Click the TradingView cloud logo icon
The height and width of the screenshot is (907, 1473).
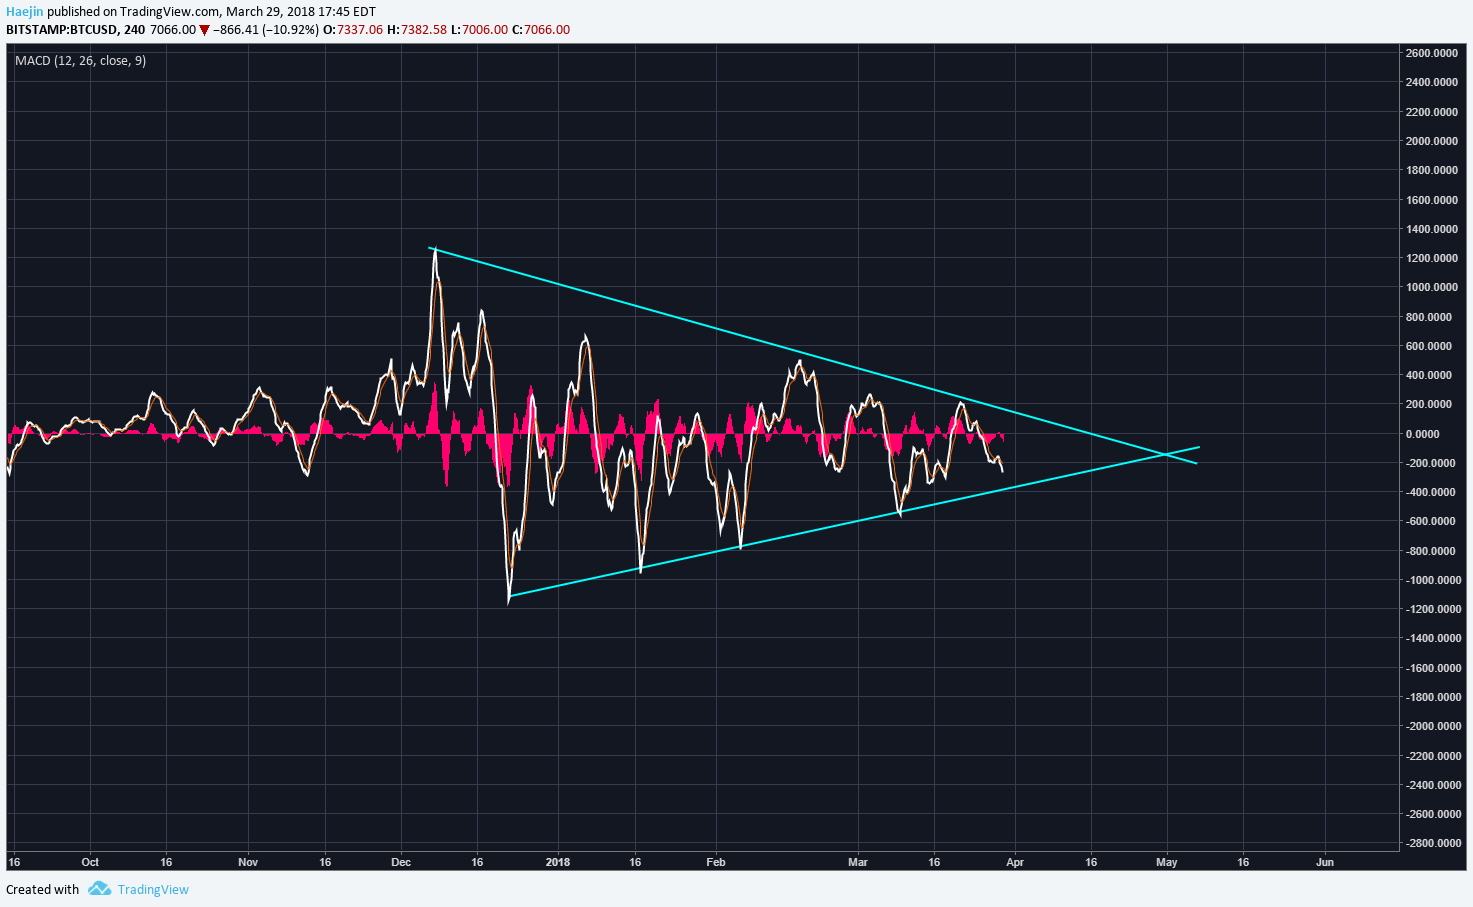coord(99,888)
